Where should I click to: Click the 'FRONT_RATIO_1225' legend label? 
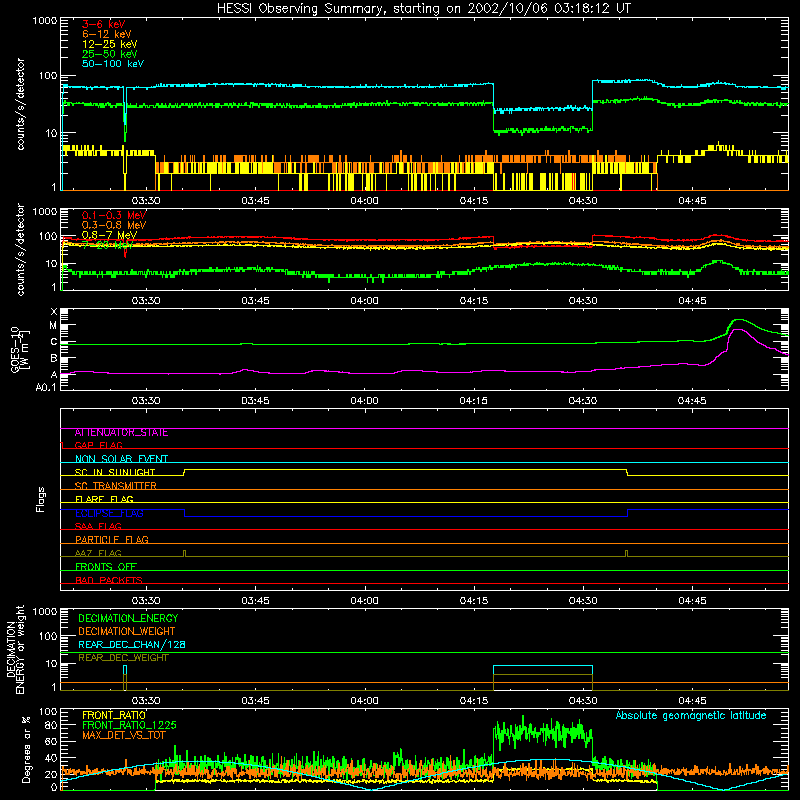coord(129,725)
